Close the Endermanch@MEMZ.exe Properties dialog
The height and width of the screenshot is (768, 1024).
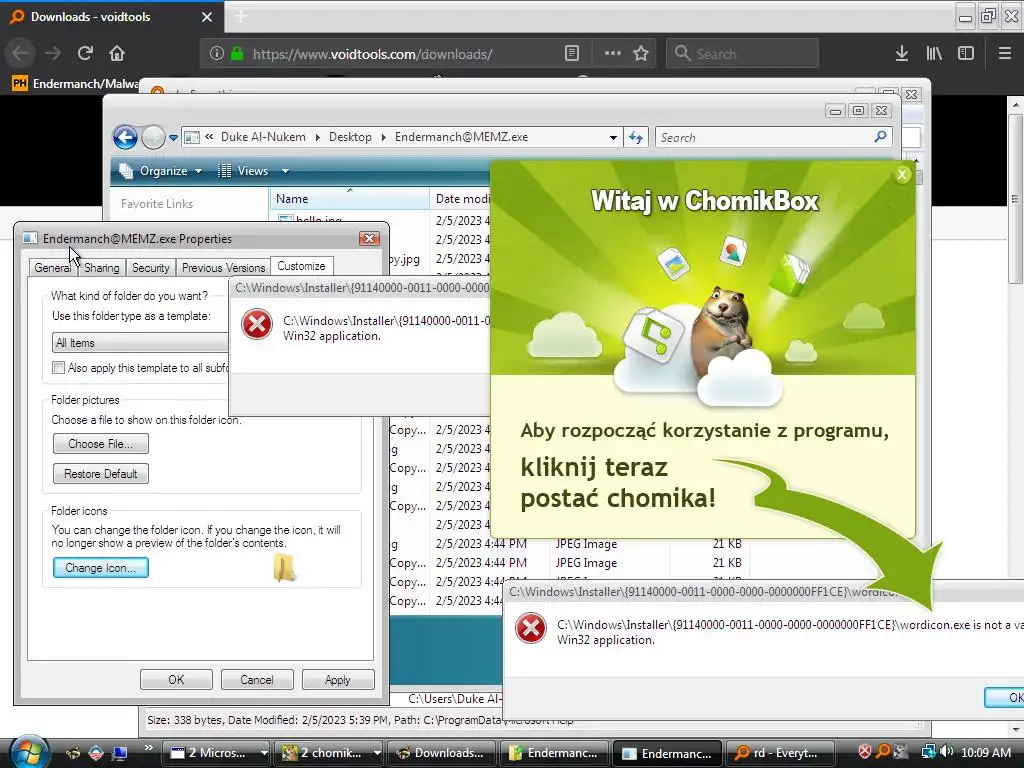point(369,238)
